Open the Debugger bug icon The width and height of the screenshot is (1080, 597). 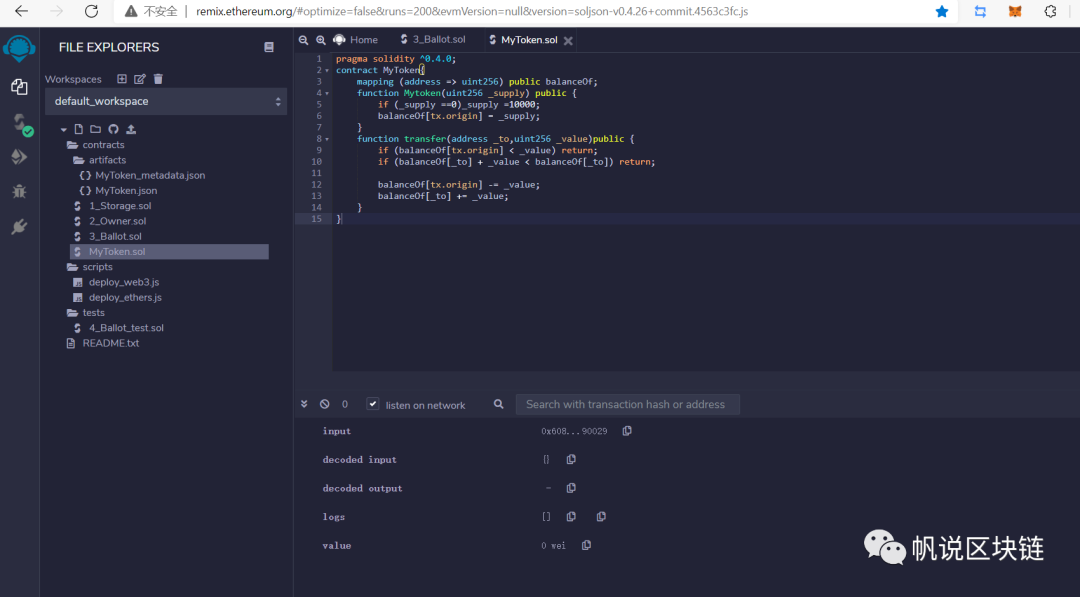click(x=19, y=191)
